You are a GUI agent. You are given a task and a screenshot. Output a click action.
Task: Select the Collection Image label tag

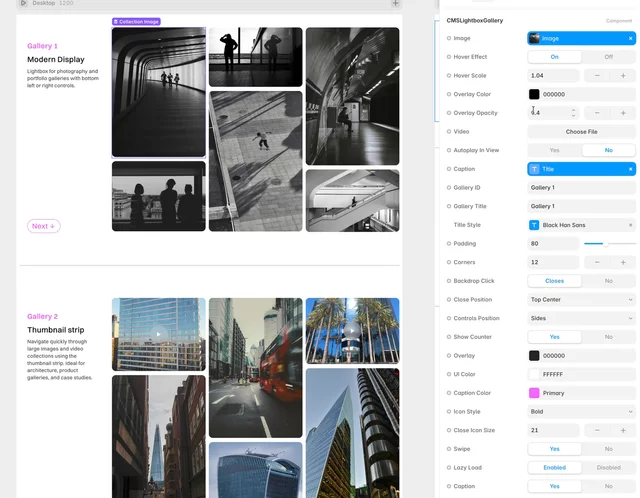tap(136, 22)
